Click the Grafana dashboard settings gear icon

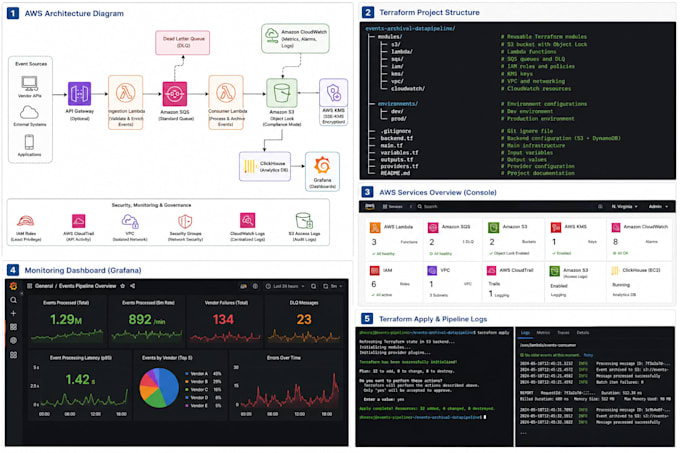[255, 286]
